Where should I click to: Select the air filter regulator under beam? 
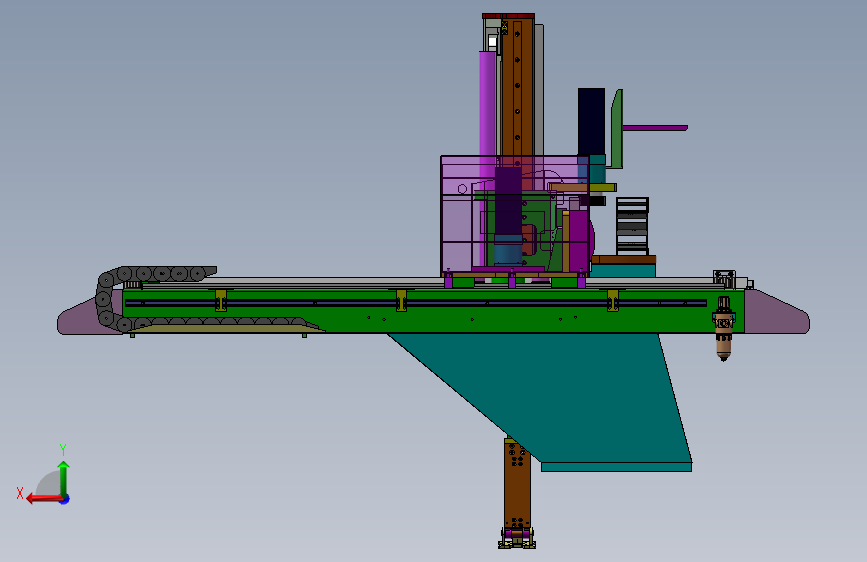point(723,329)
